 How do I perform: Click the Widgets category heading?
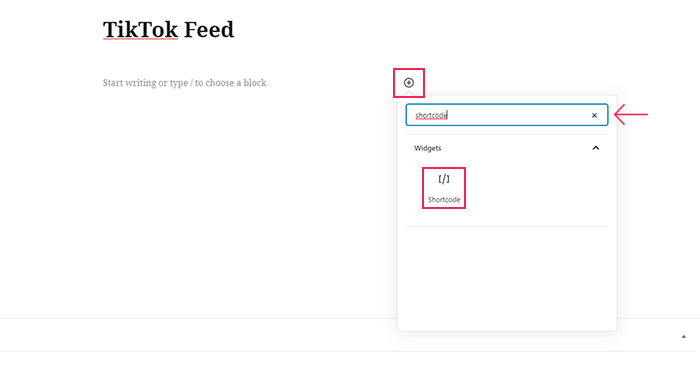[x=427, y=148]
